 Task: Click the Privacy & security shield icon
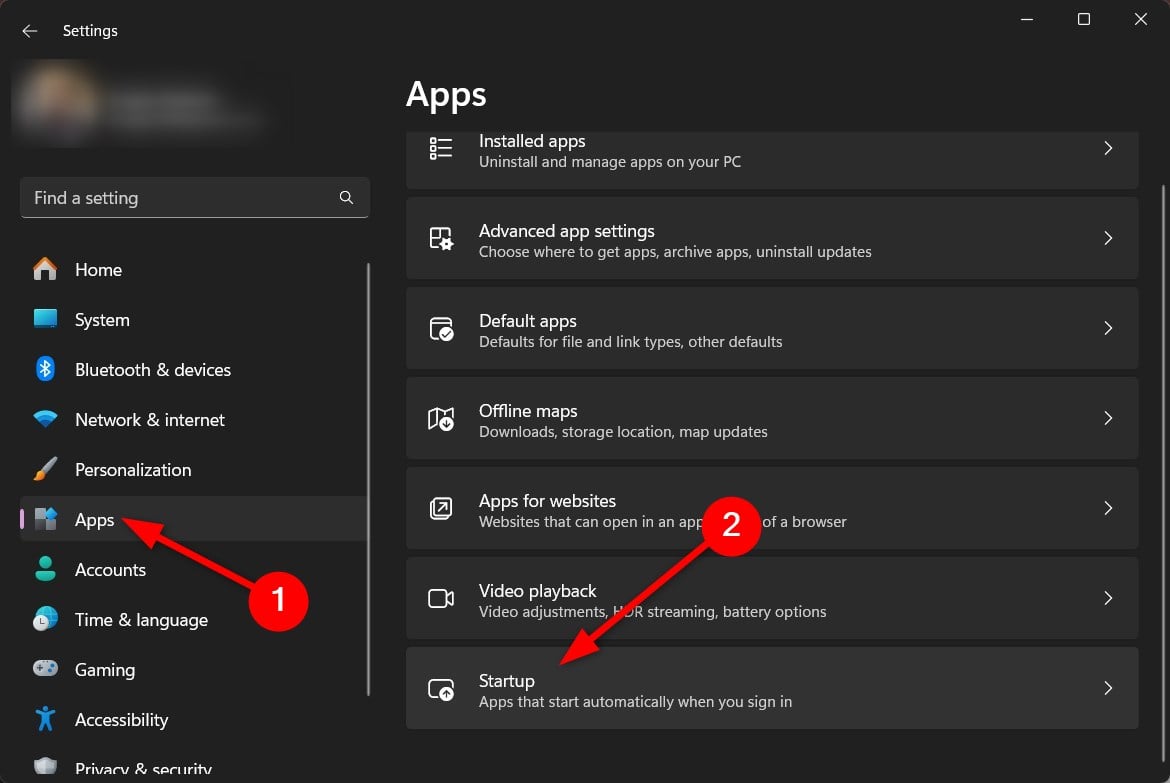pos(45,767)
